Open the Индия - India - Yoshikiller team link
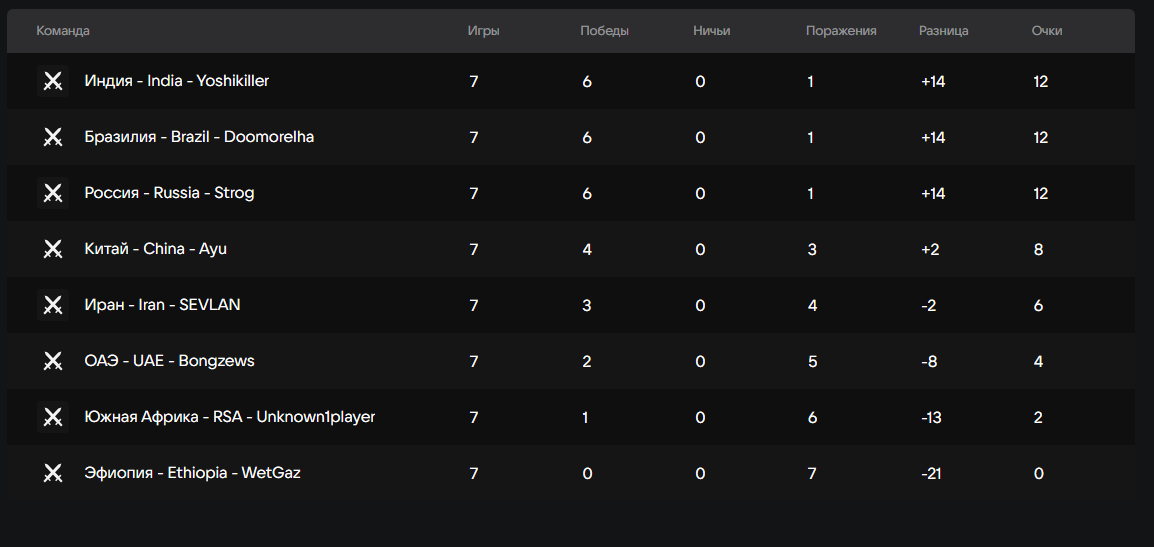This screenshot has height=547, width=1154. [x=177, y=81]
